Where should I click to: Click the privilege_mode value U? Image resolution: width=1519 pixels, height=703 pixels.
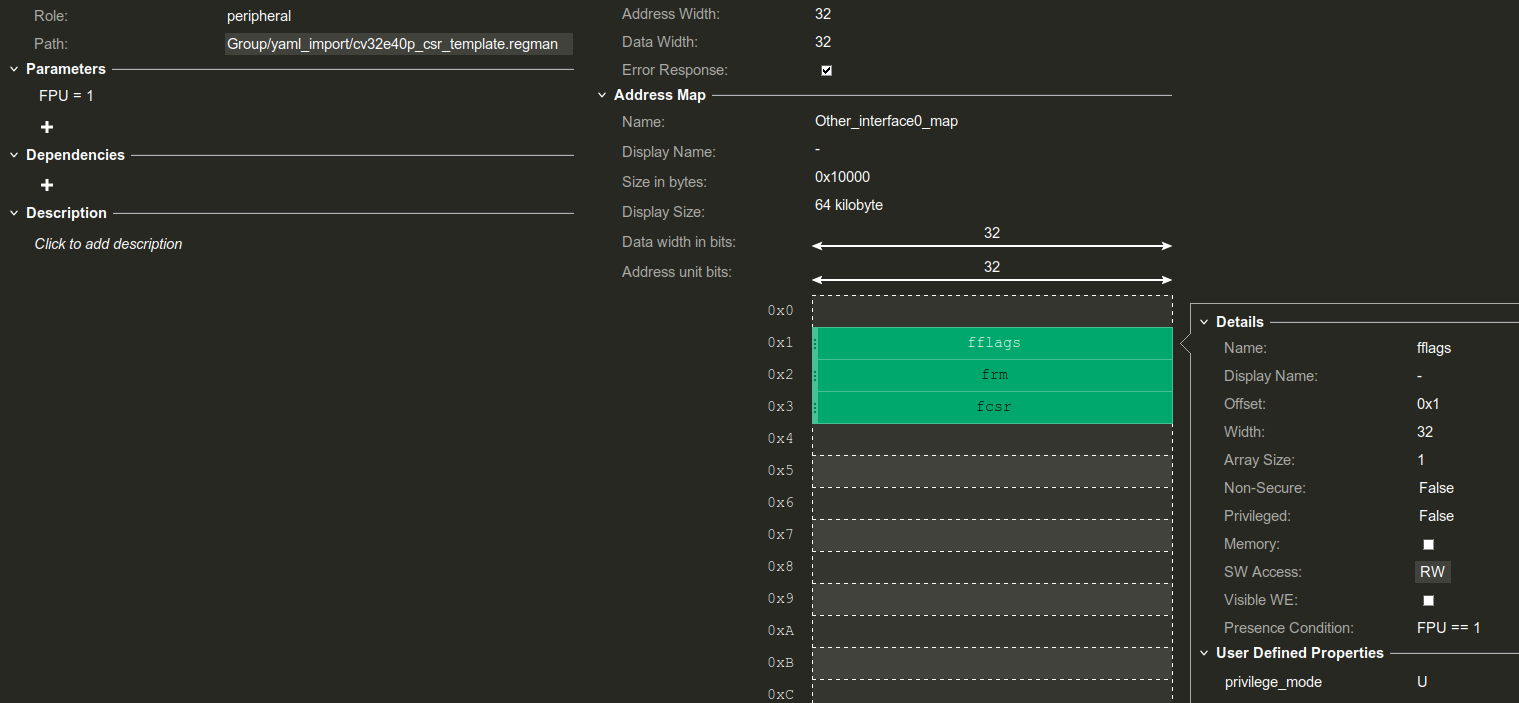[x=1422, y=682]
